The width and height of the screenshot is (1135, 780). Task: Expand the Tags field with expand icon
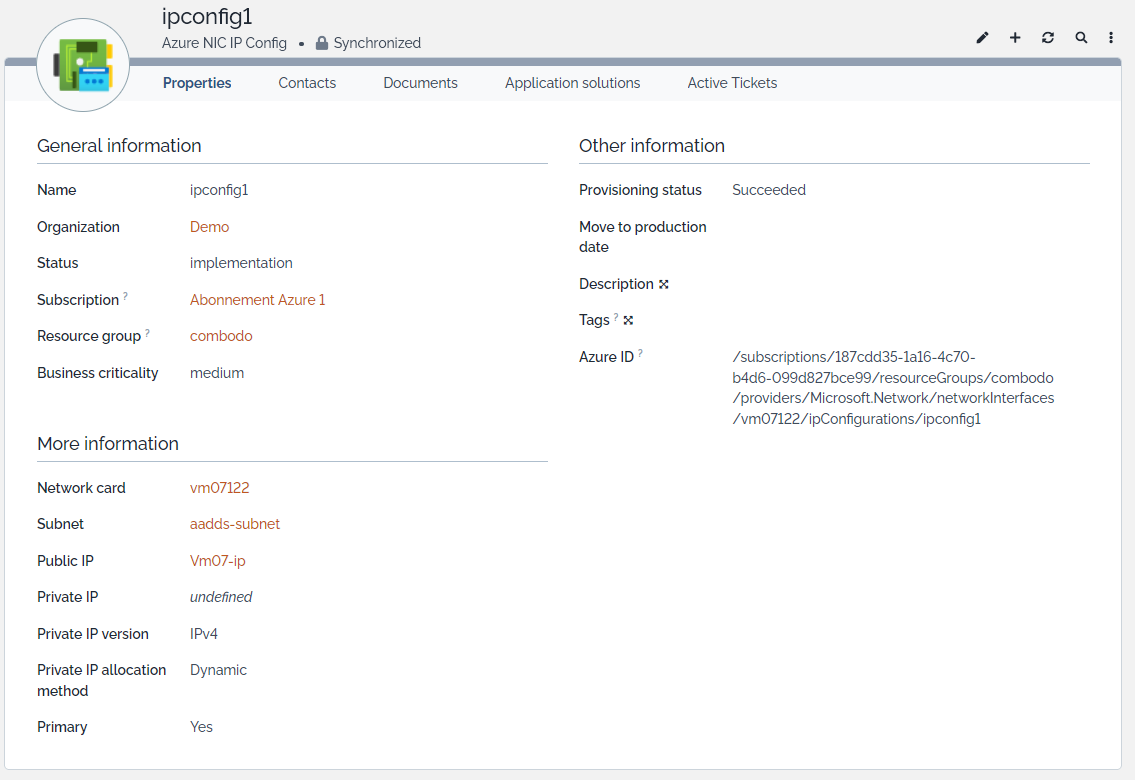628,320
